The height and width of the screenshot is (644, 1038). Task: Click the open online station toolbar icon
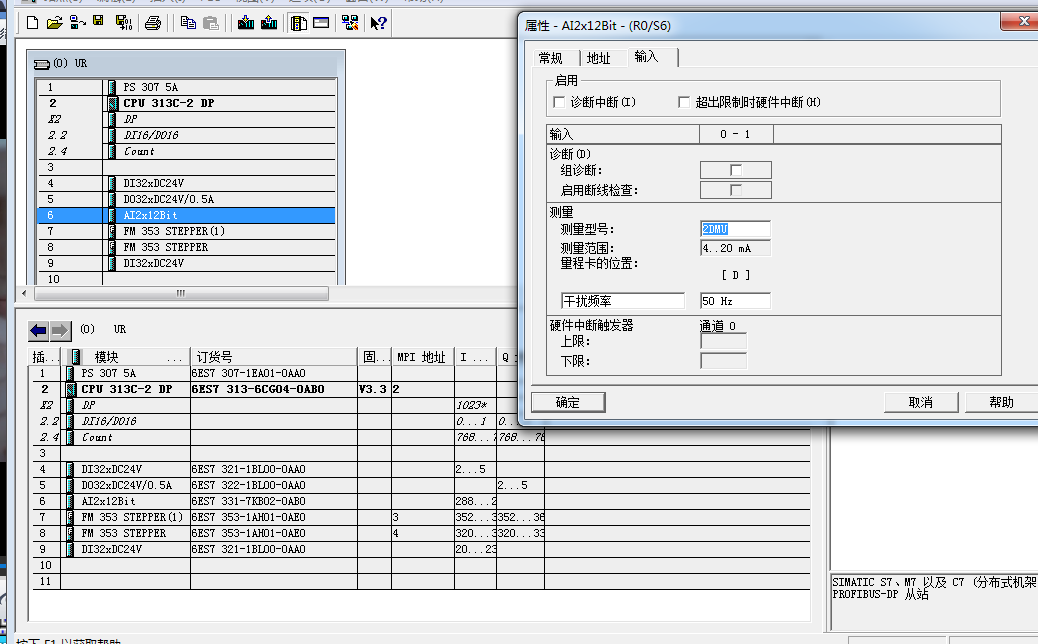[x=77, y=23]
